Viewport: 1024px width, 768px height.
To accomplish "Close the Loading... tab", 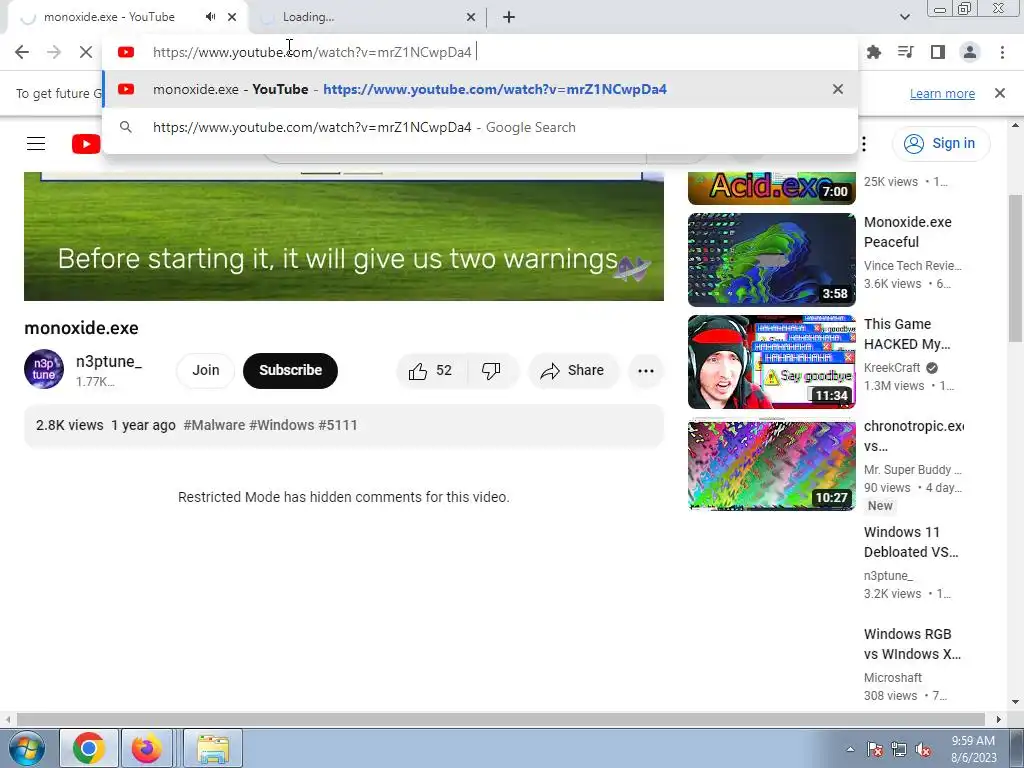I will (471, 17).
